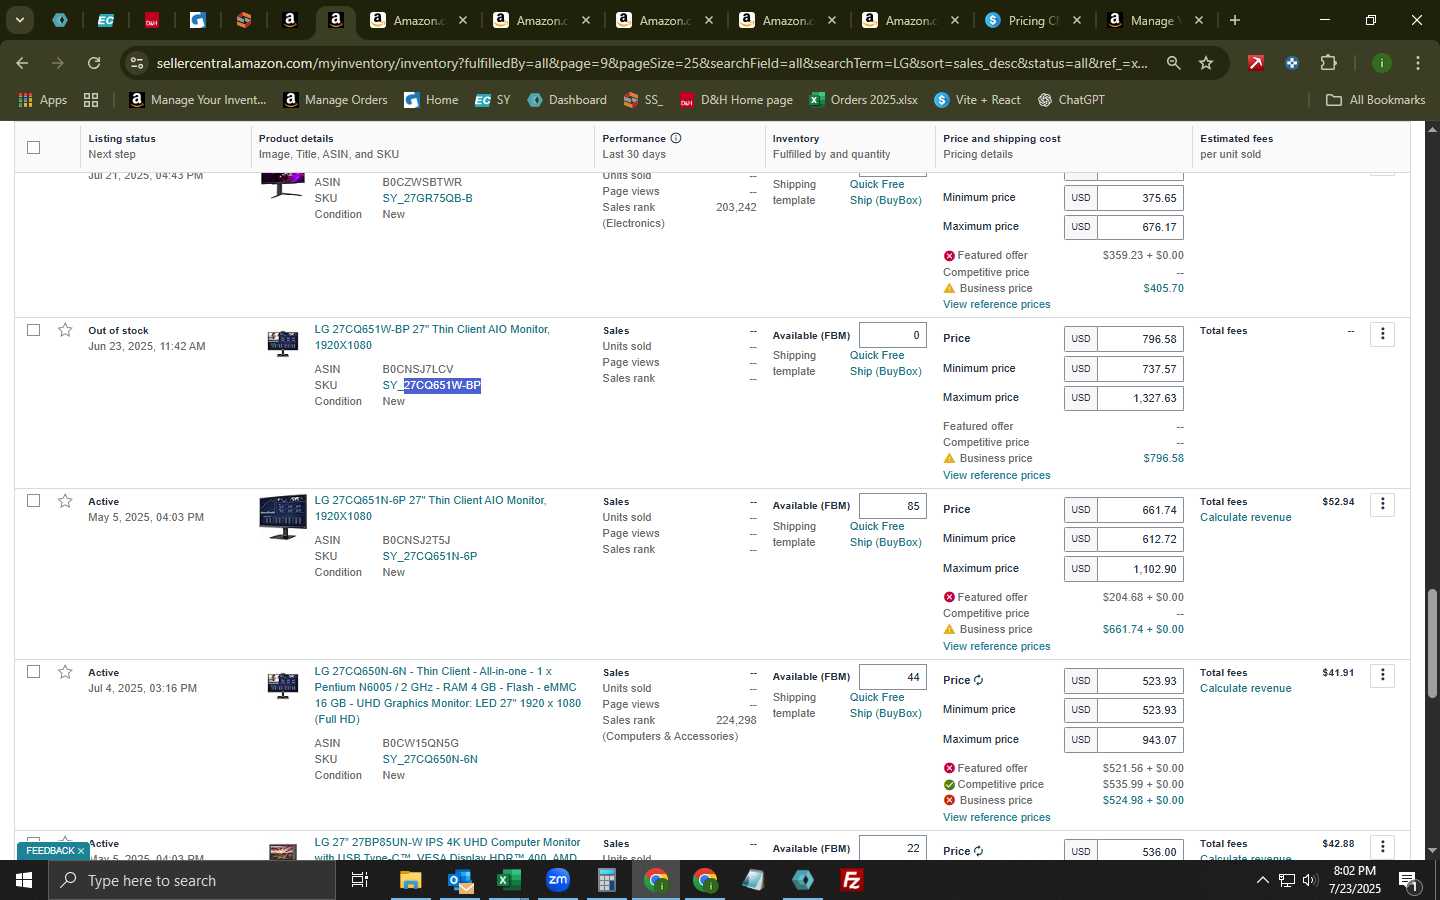The height and width of the screenshot is (900, 1440).
Task: Switch to the Manage tab
Action: [1154, 20]
